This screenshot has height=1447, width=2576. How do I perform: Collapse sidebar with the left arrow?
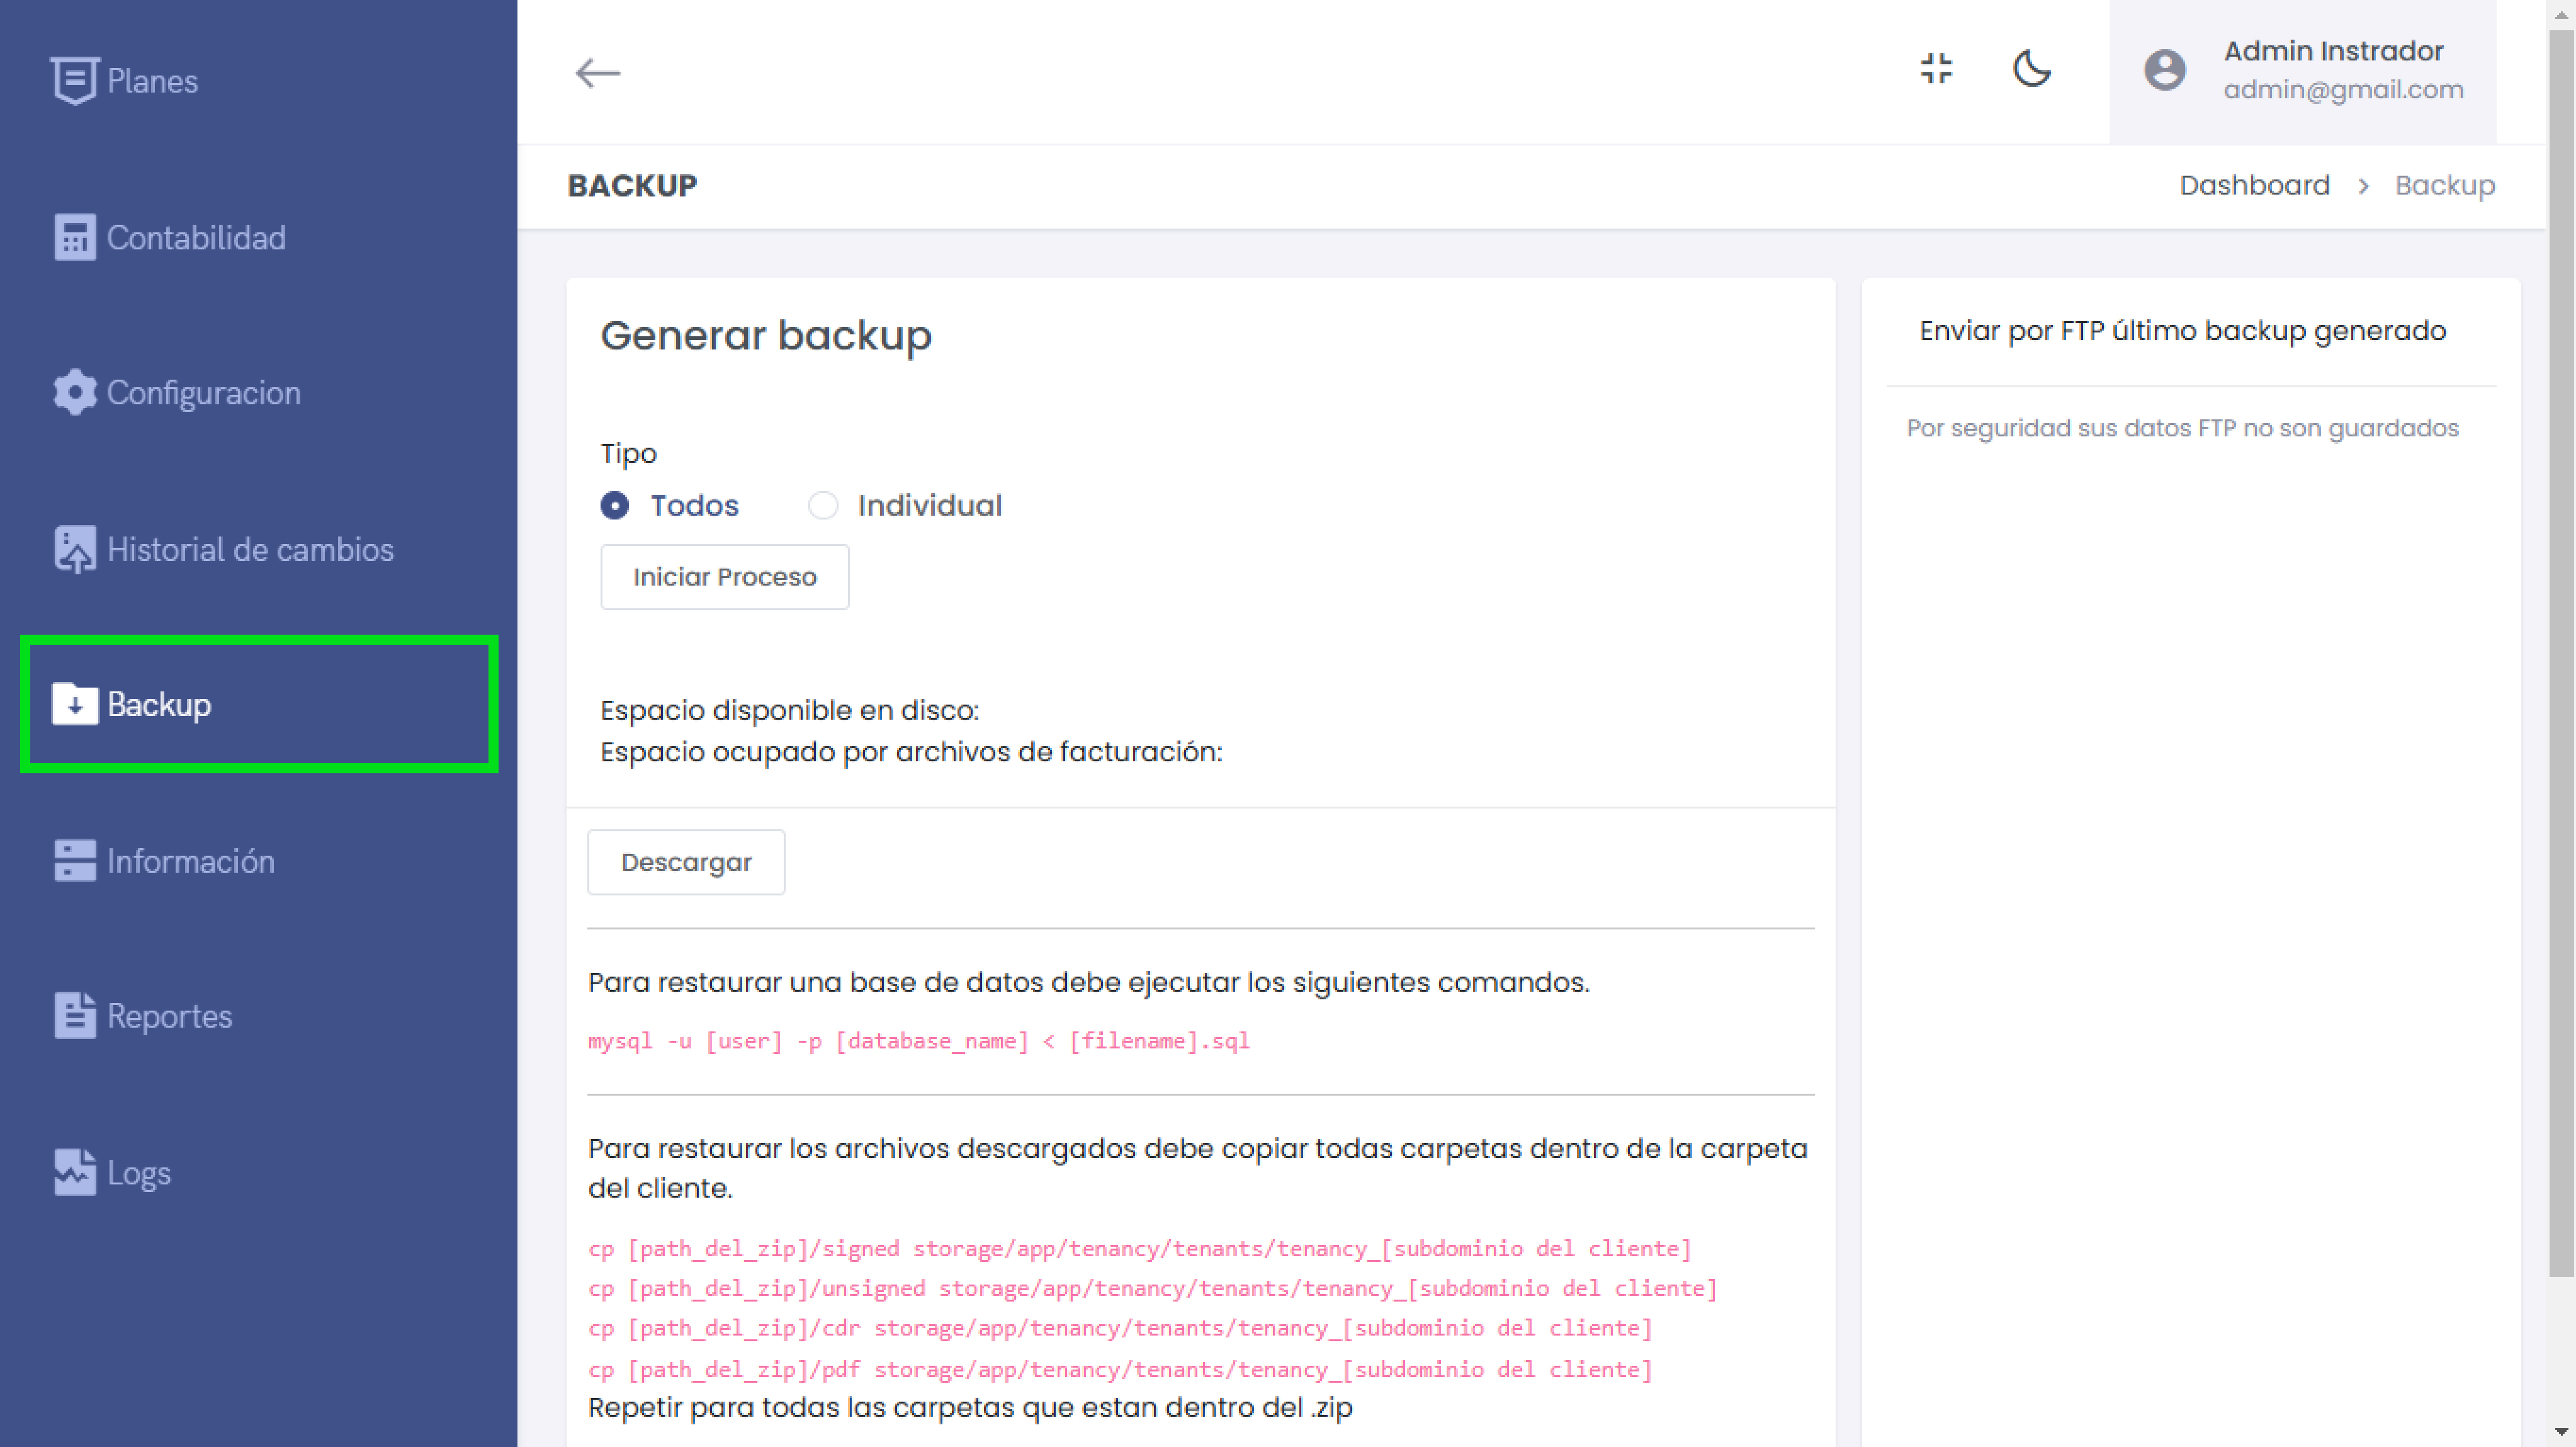[x=598, y=72]
